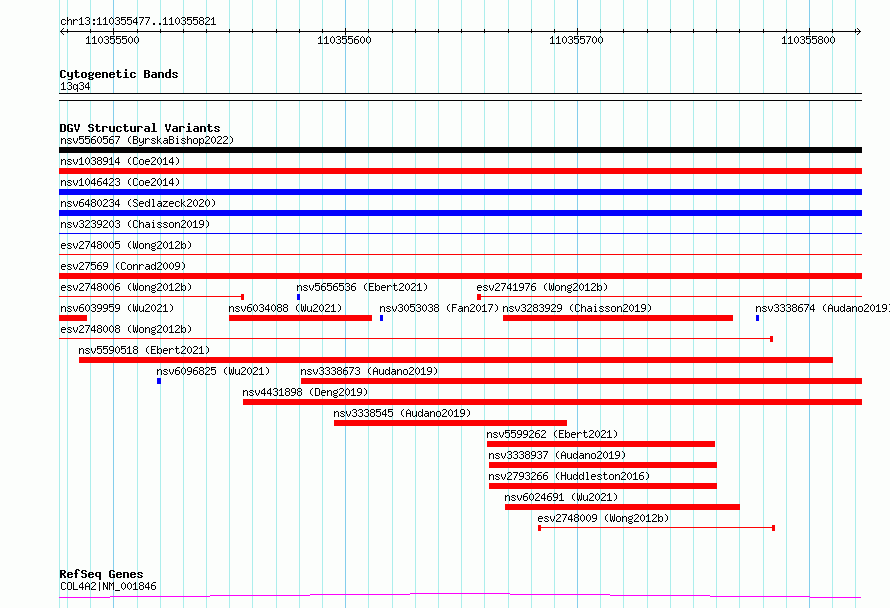Click the Cytogenetic Bands track heading
This screenshot has height=608, width=890.
(x=119, y=74)
